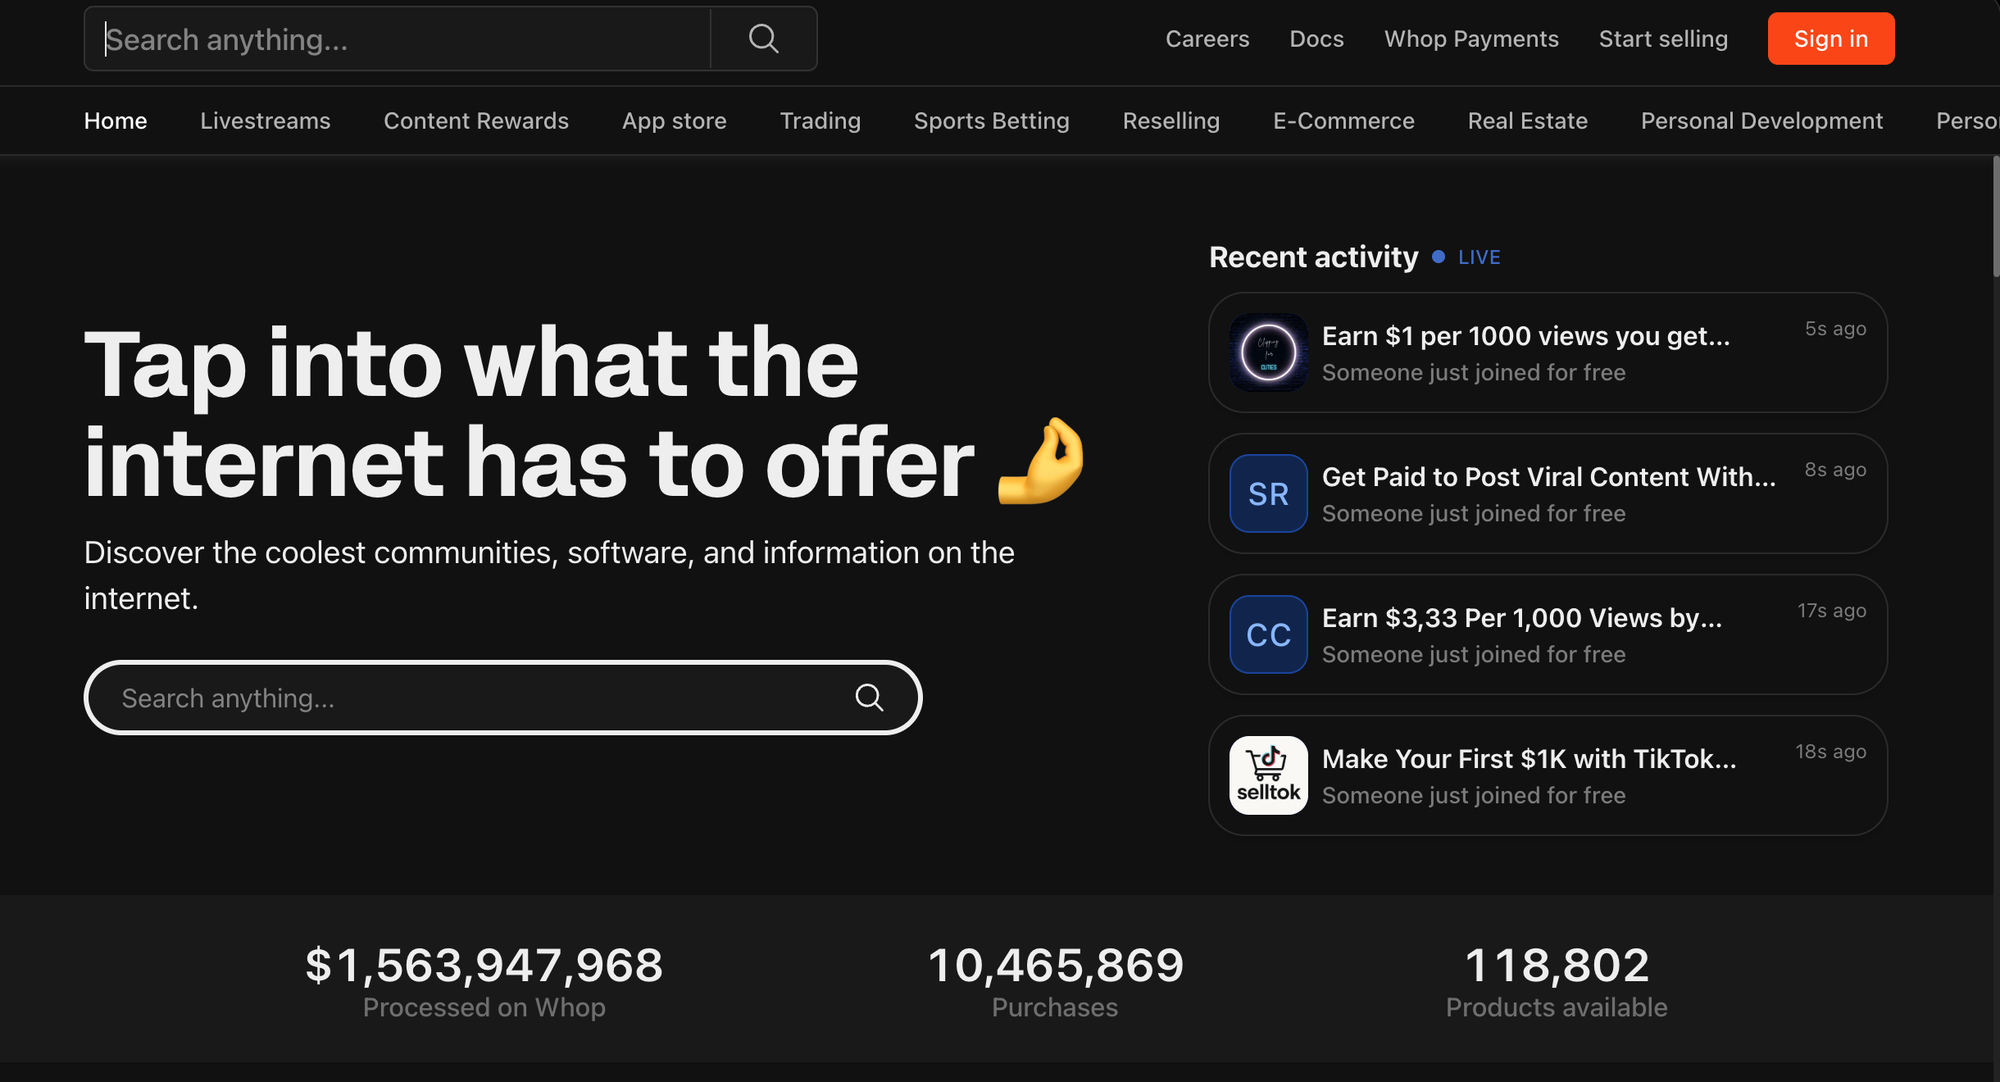Open the Start selling link

(x=1663, y=39)
